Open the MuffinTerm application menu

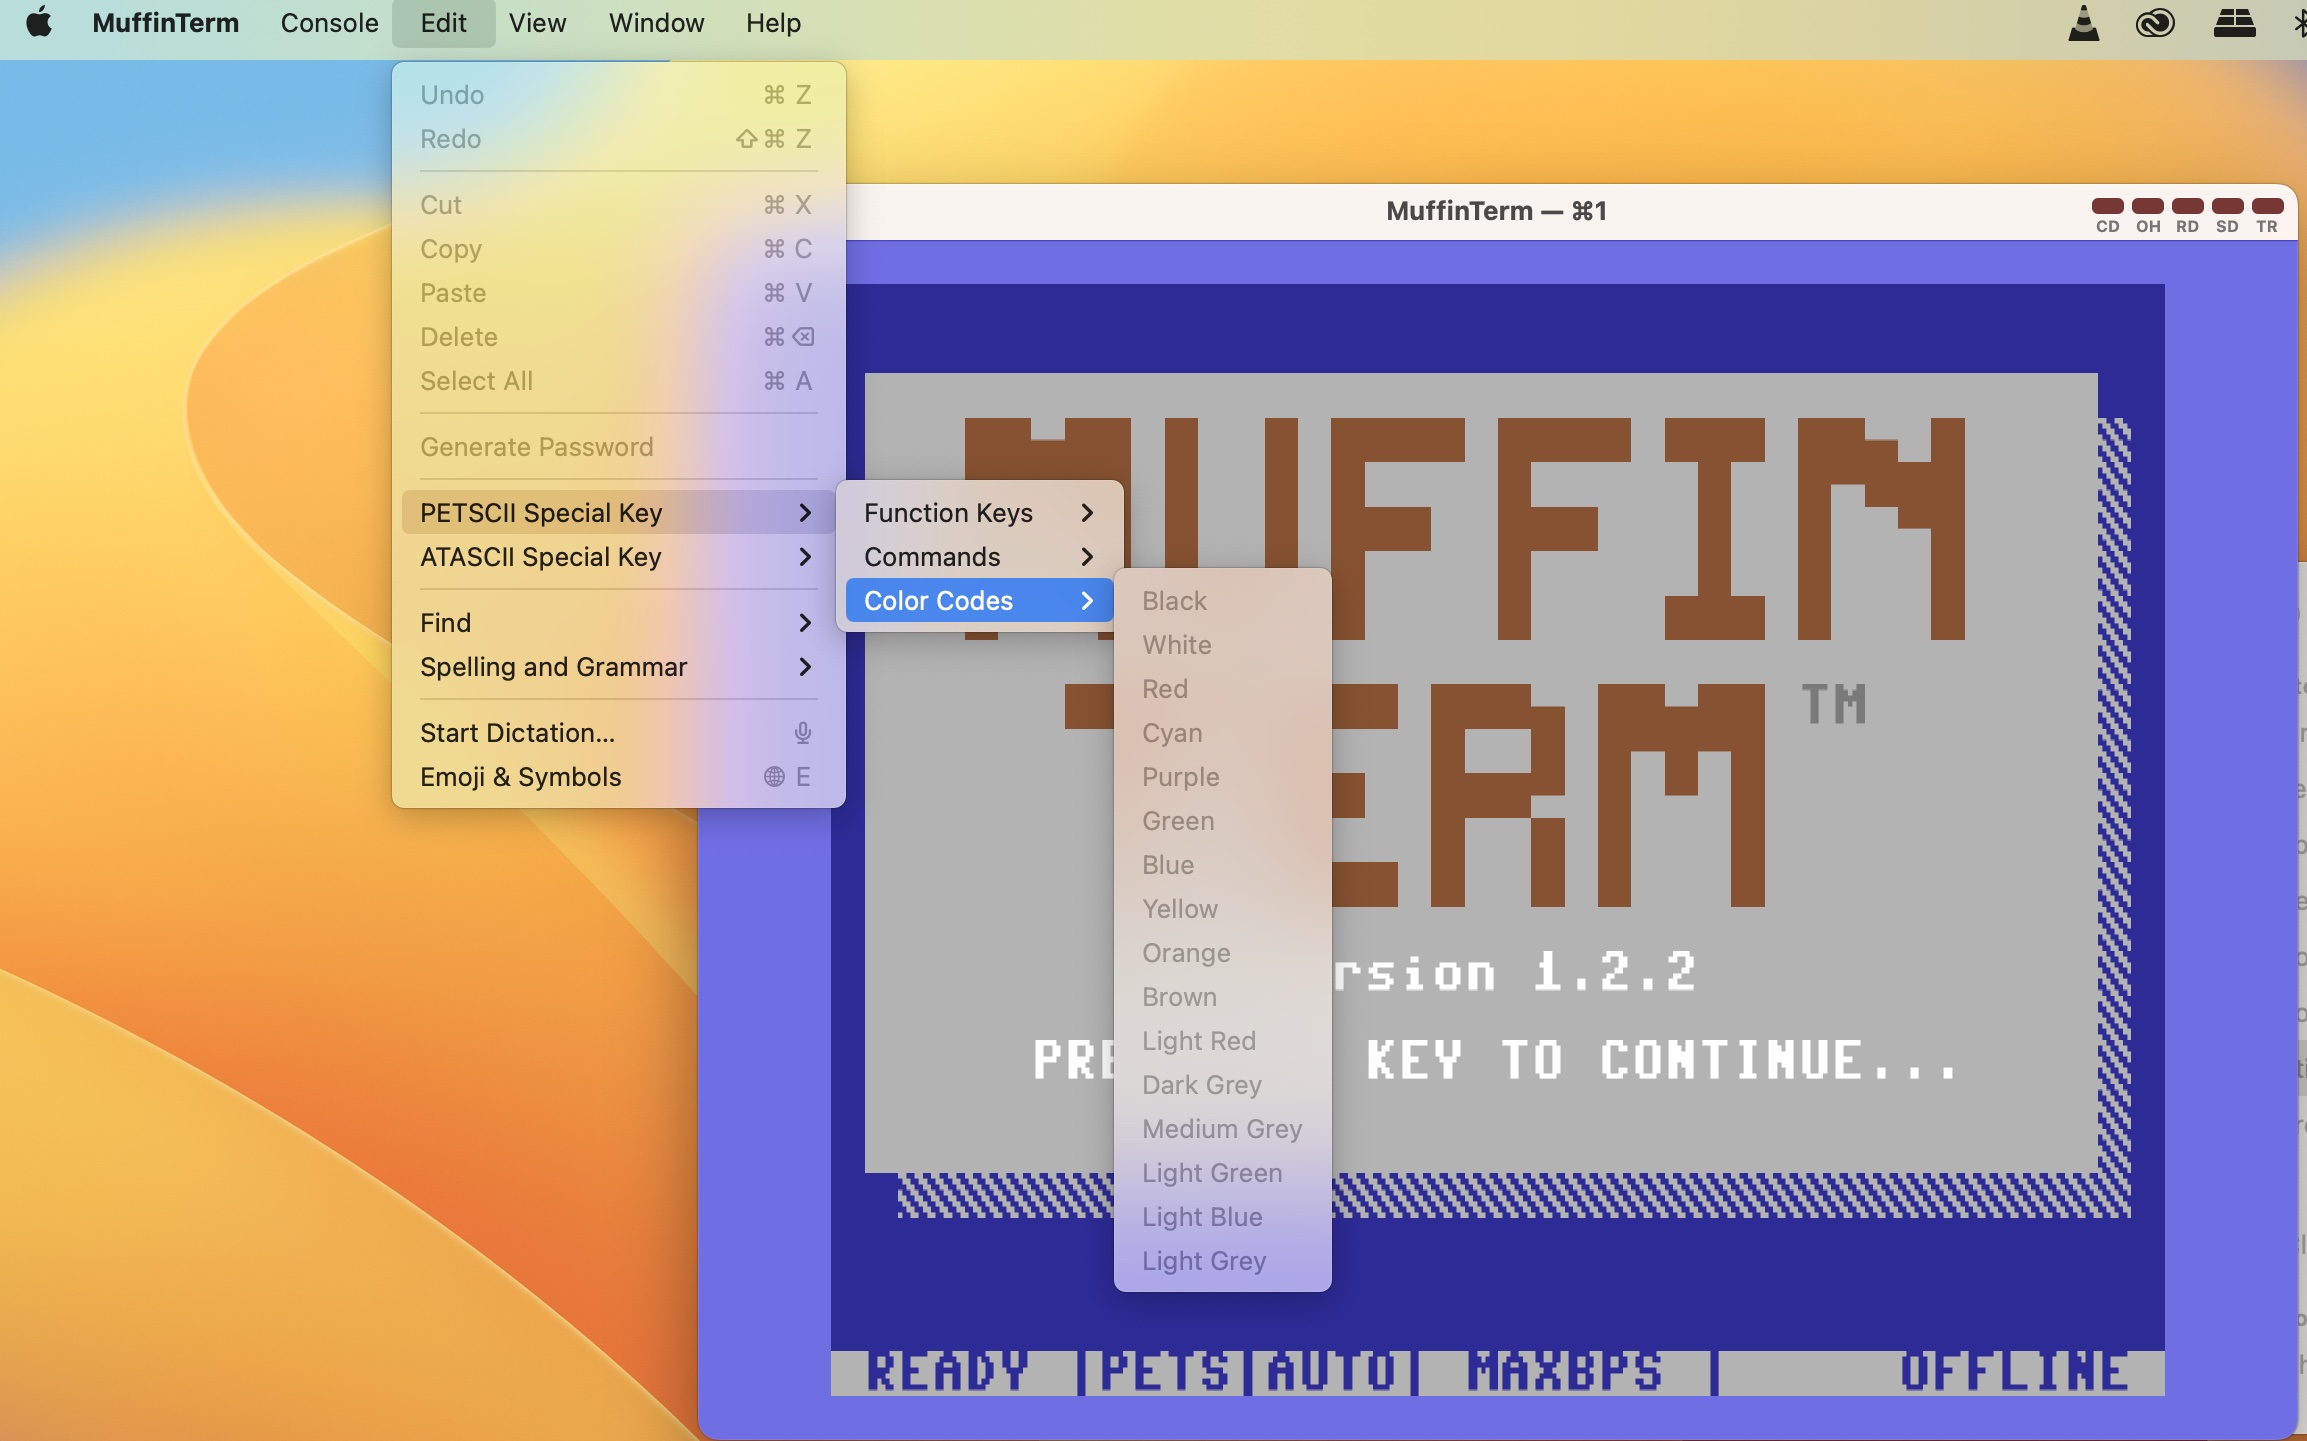(166, 23)
